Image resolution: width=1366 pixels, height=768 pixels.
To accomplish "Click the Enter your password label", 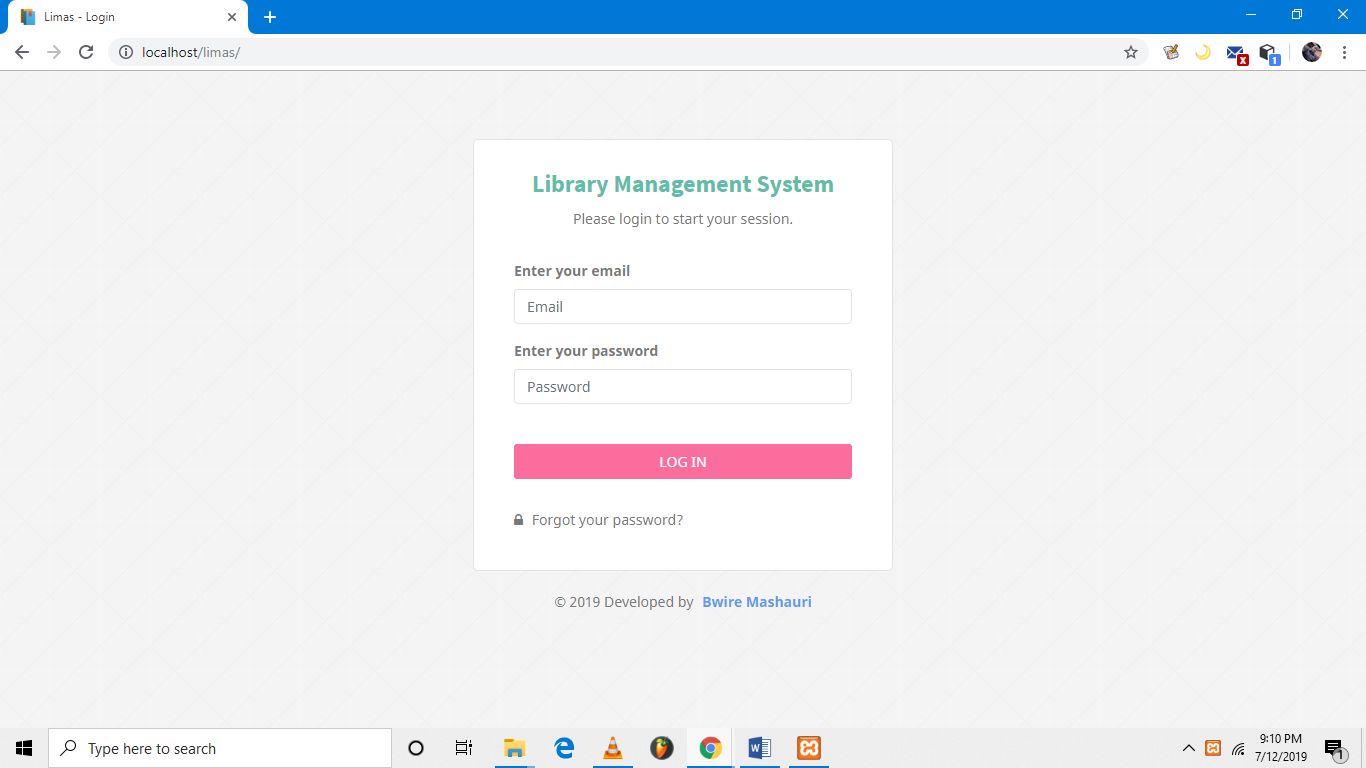I will (x=586, y=351).
